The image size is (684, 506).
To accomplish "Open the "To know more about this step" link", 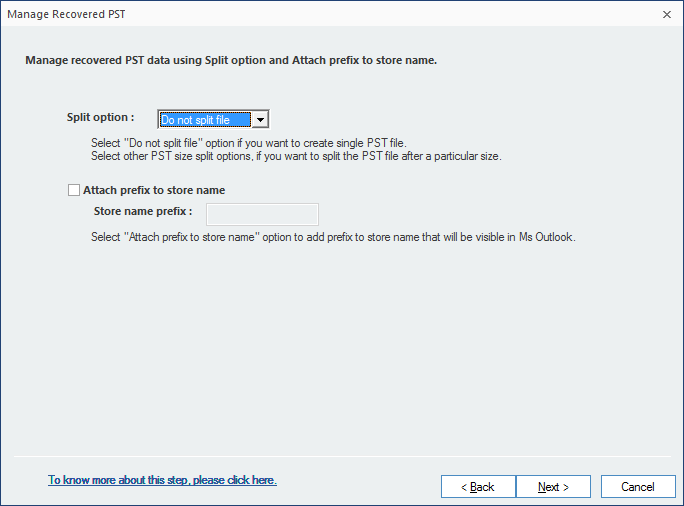I will point(162,480).
